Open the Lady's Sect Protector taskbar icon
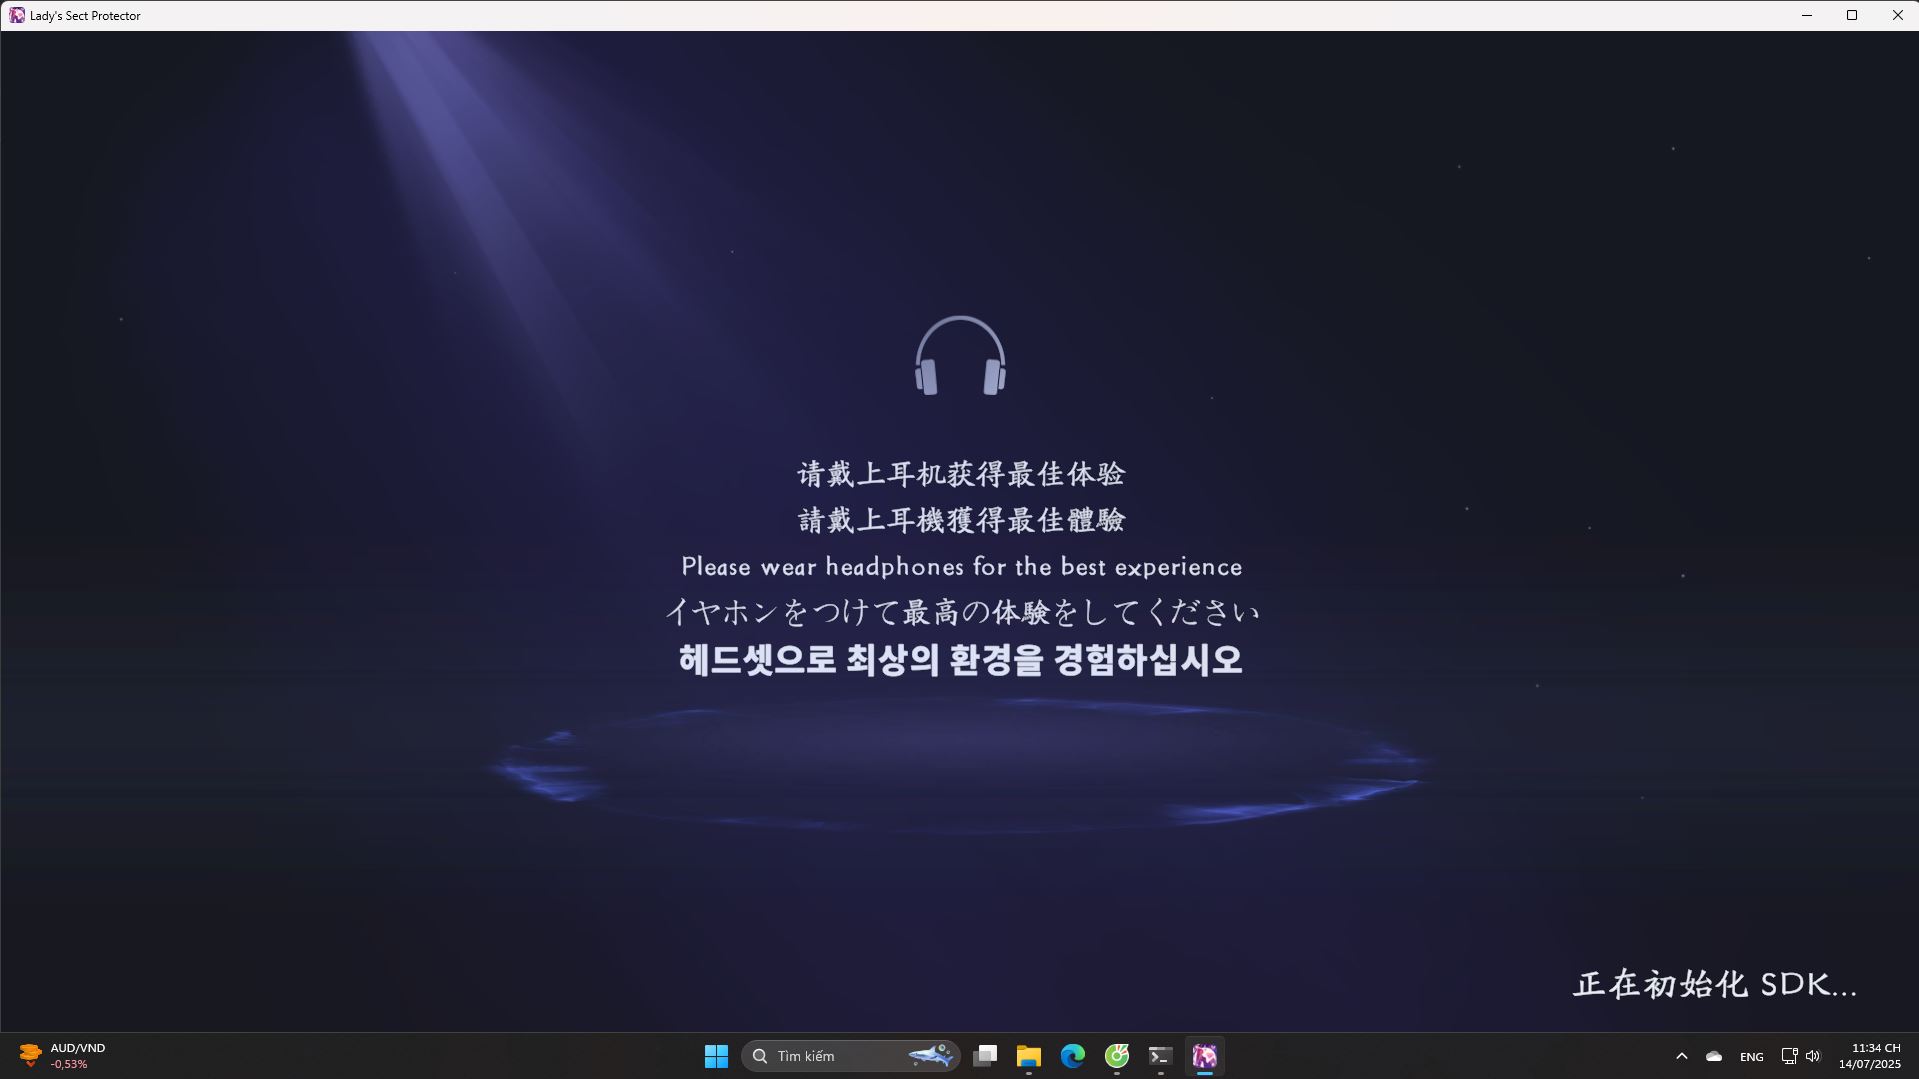The height and width of the screenshot is (1079, 1919). (x=1204, y=1055)
